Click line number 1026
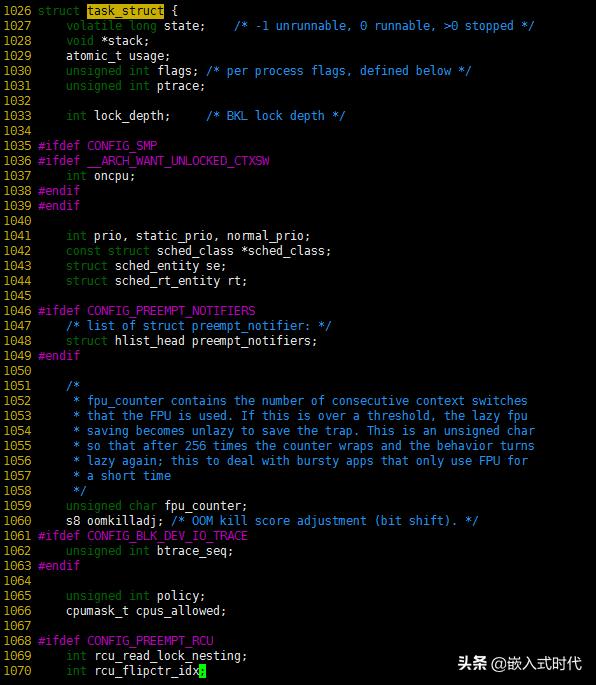Screen dimensions: 596x685 [17, 10]
